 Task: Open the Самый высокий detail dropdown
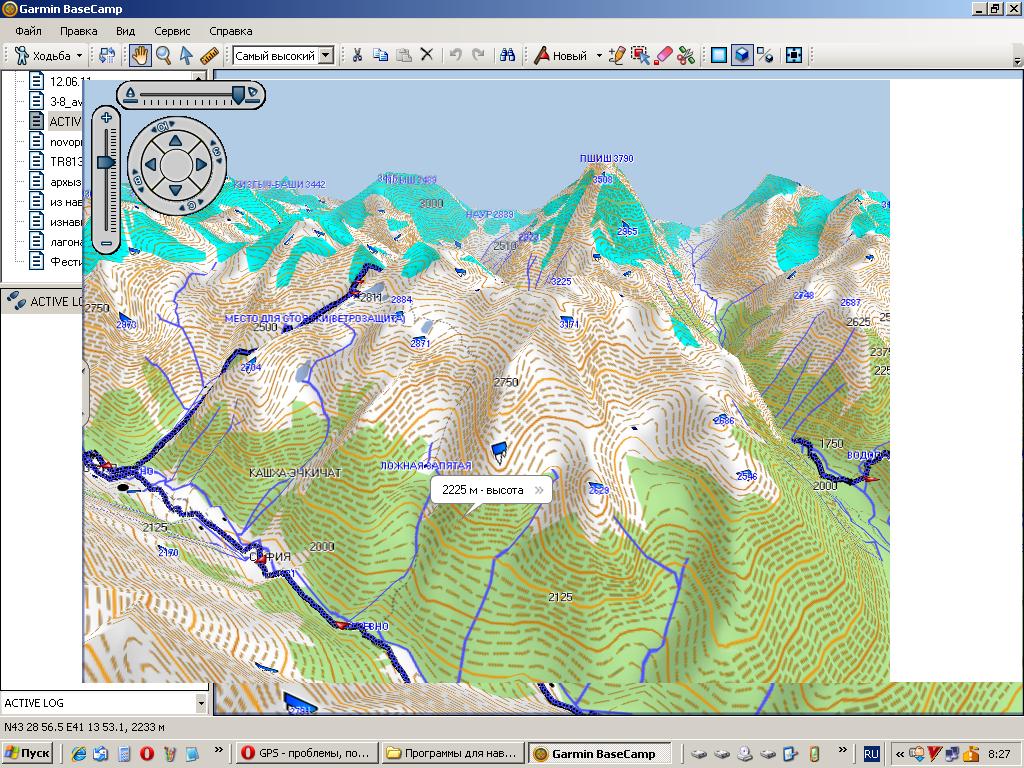coord(325,56)
